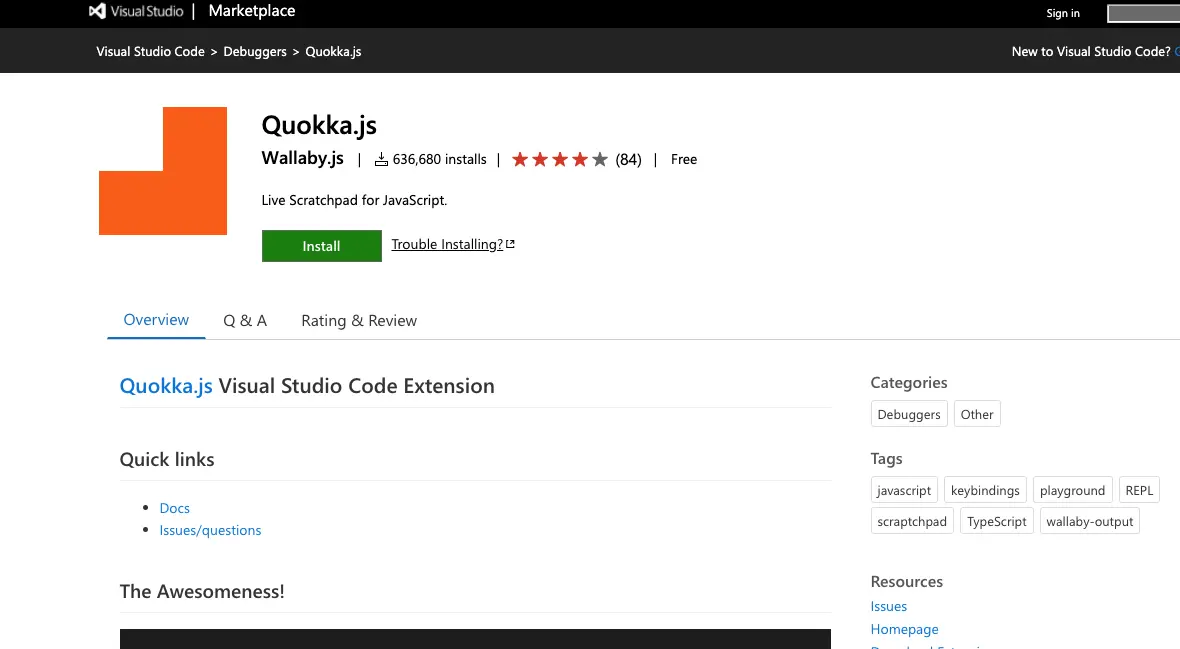Open Trouble Installing link
Viewport: 1180px width, 649px height.
447,245
